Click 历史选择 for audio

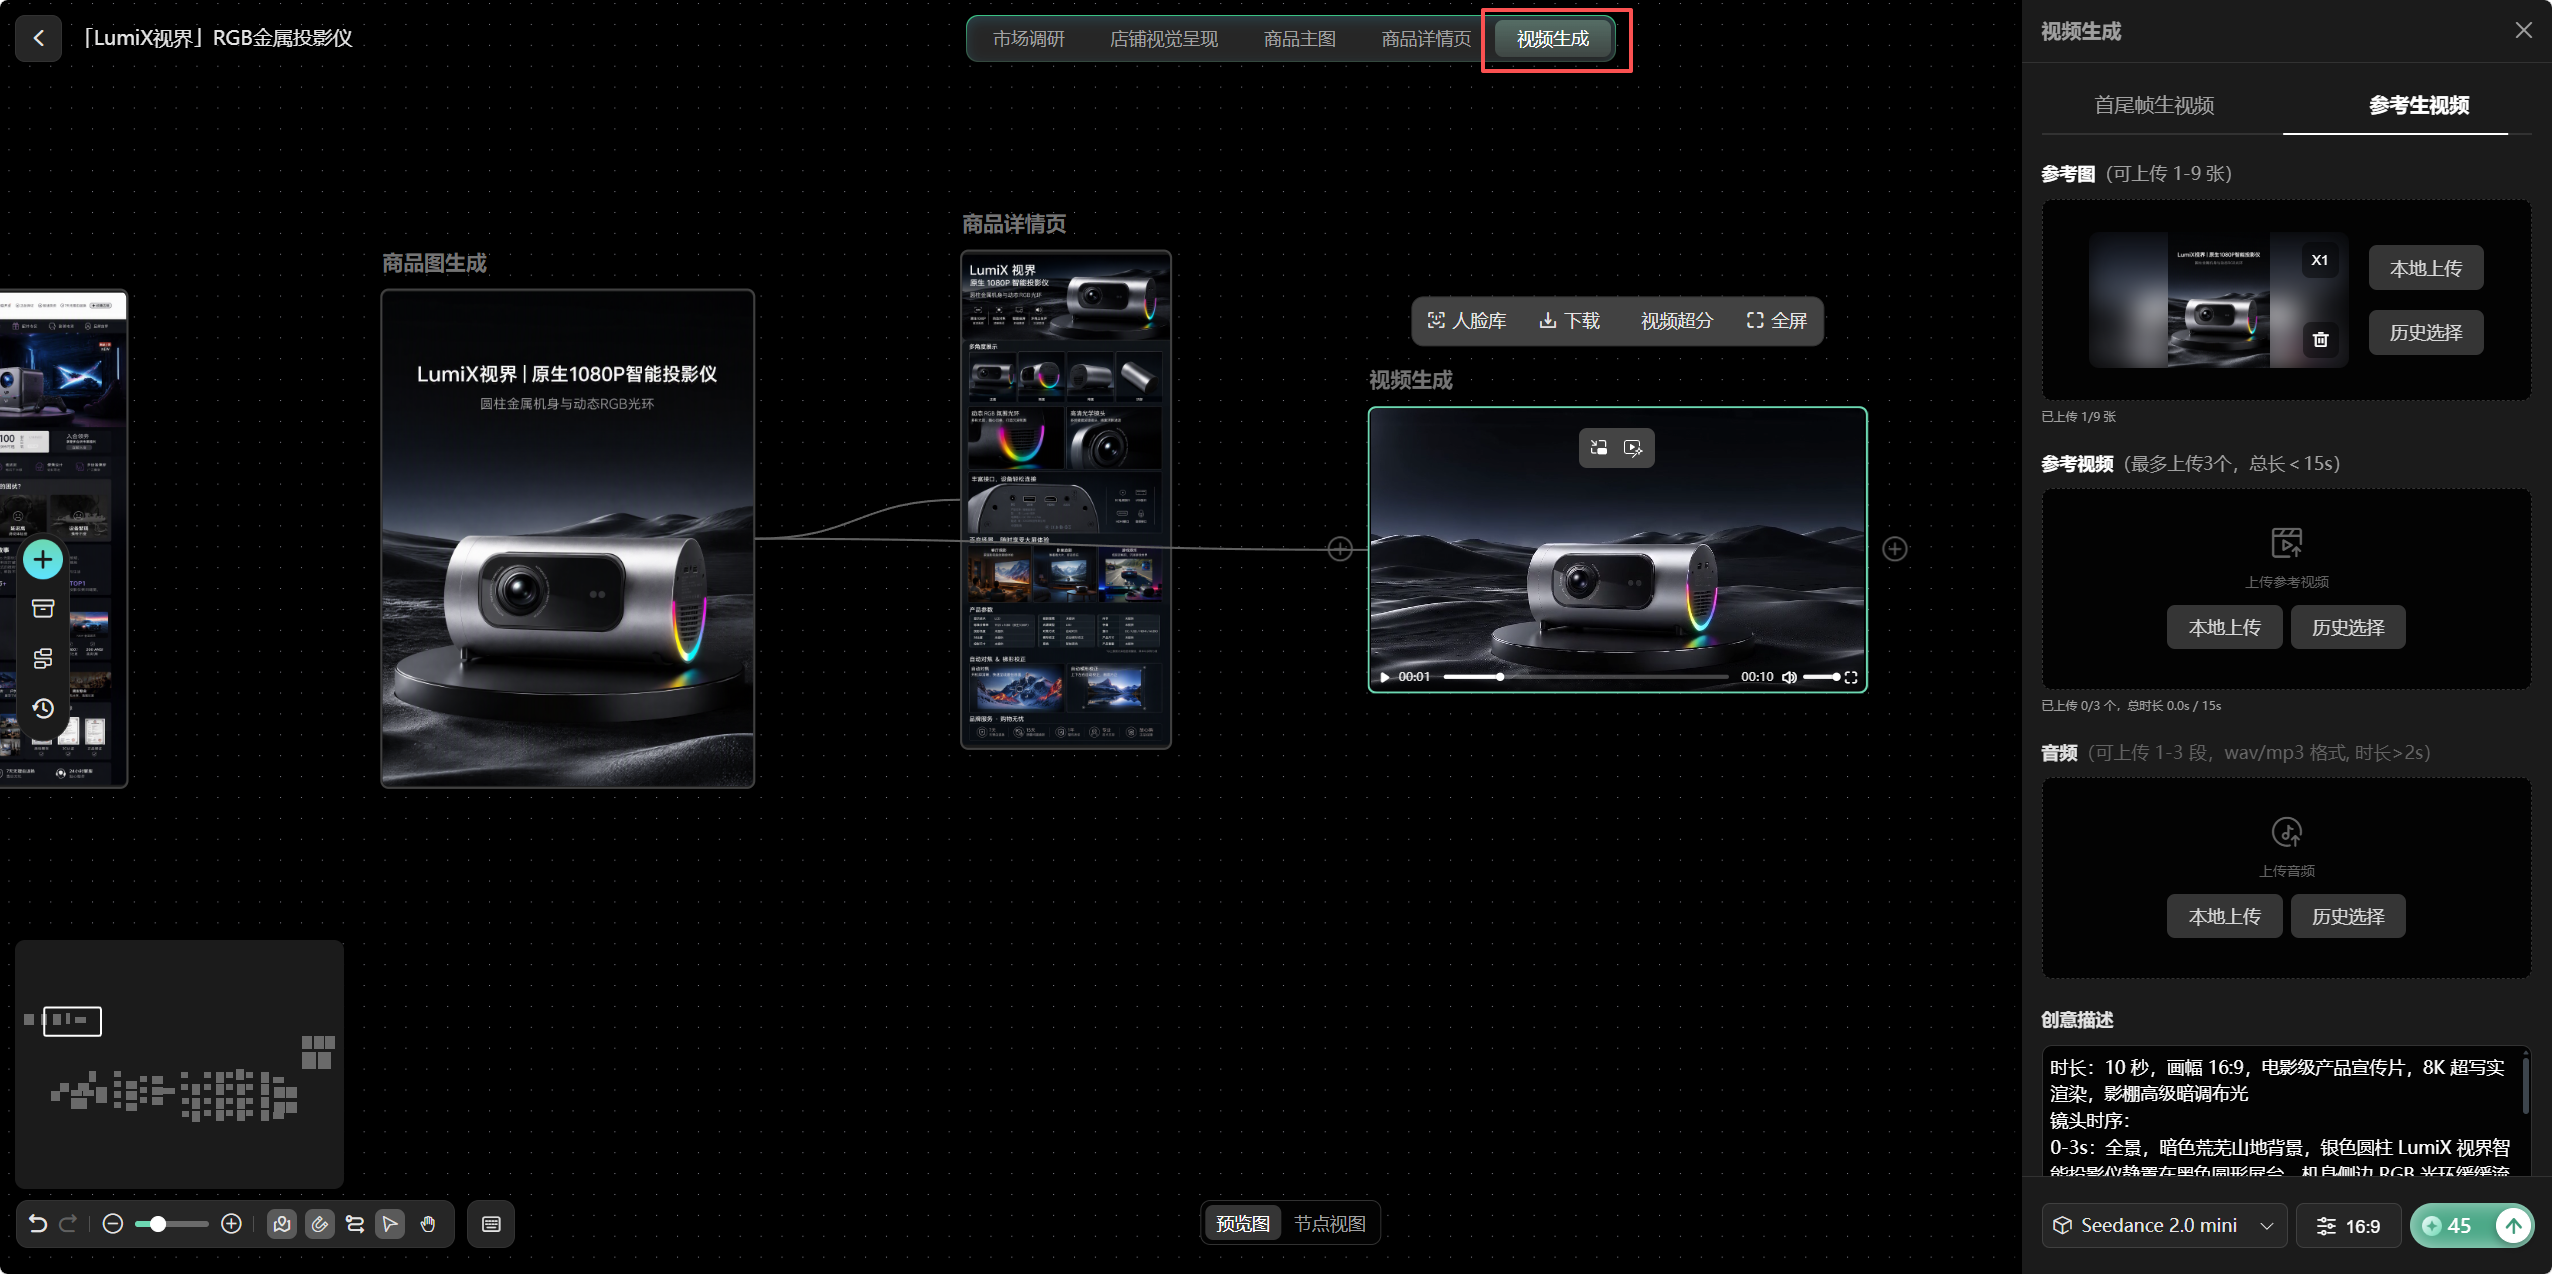pyautogui.click(x=2348, y=916)
